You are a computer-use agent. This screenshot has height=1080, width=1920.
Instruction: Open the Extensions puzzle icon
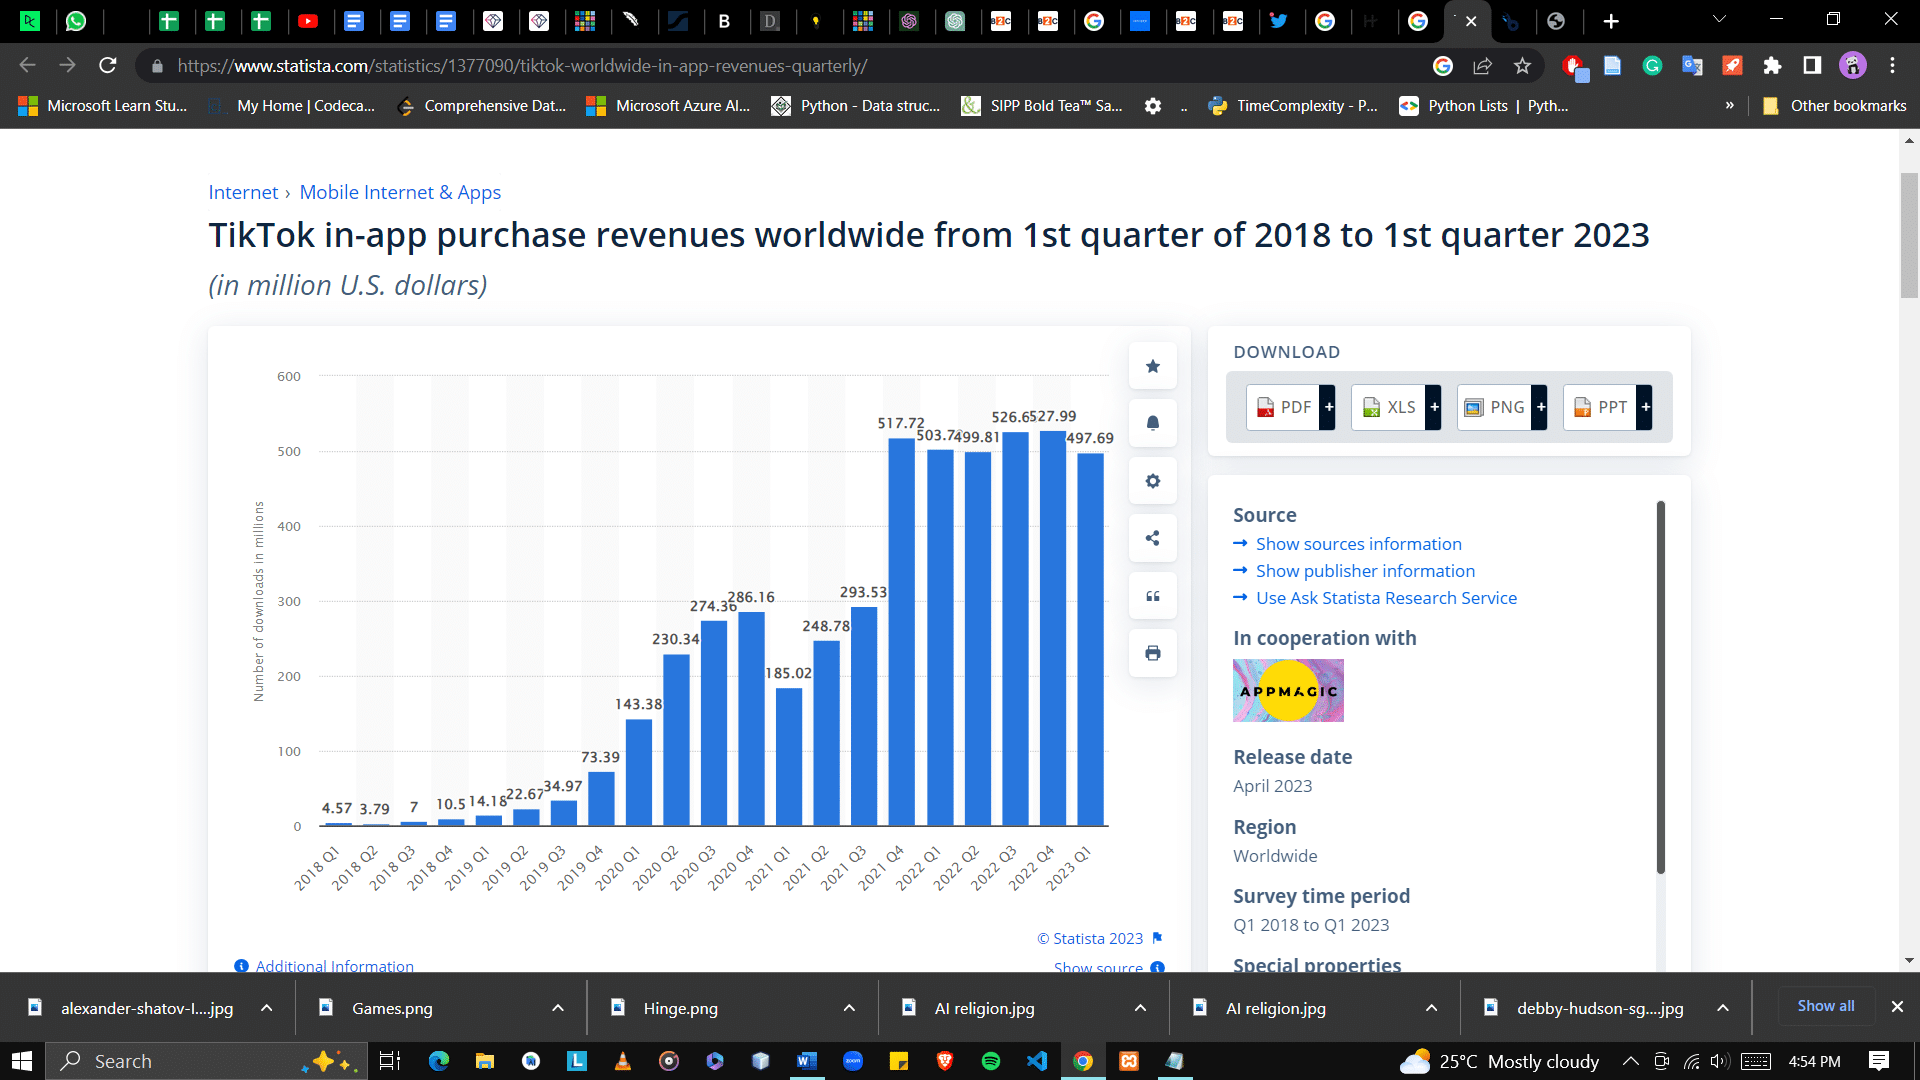point(1772,66)
